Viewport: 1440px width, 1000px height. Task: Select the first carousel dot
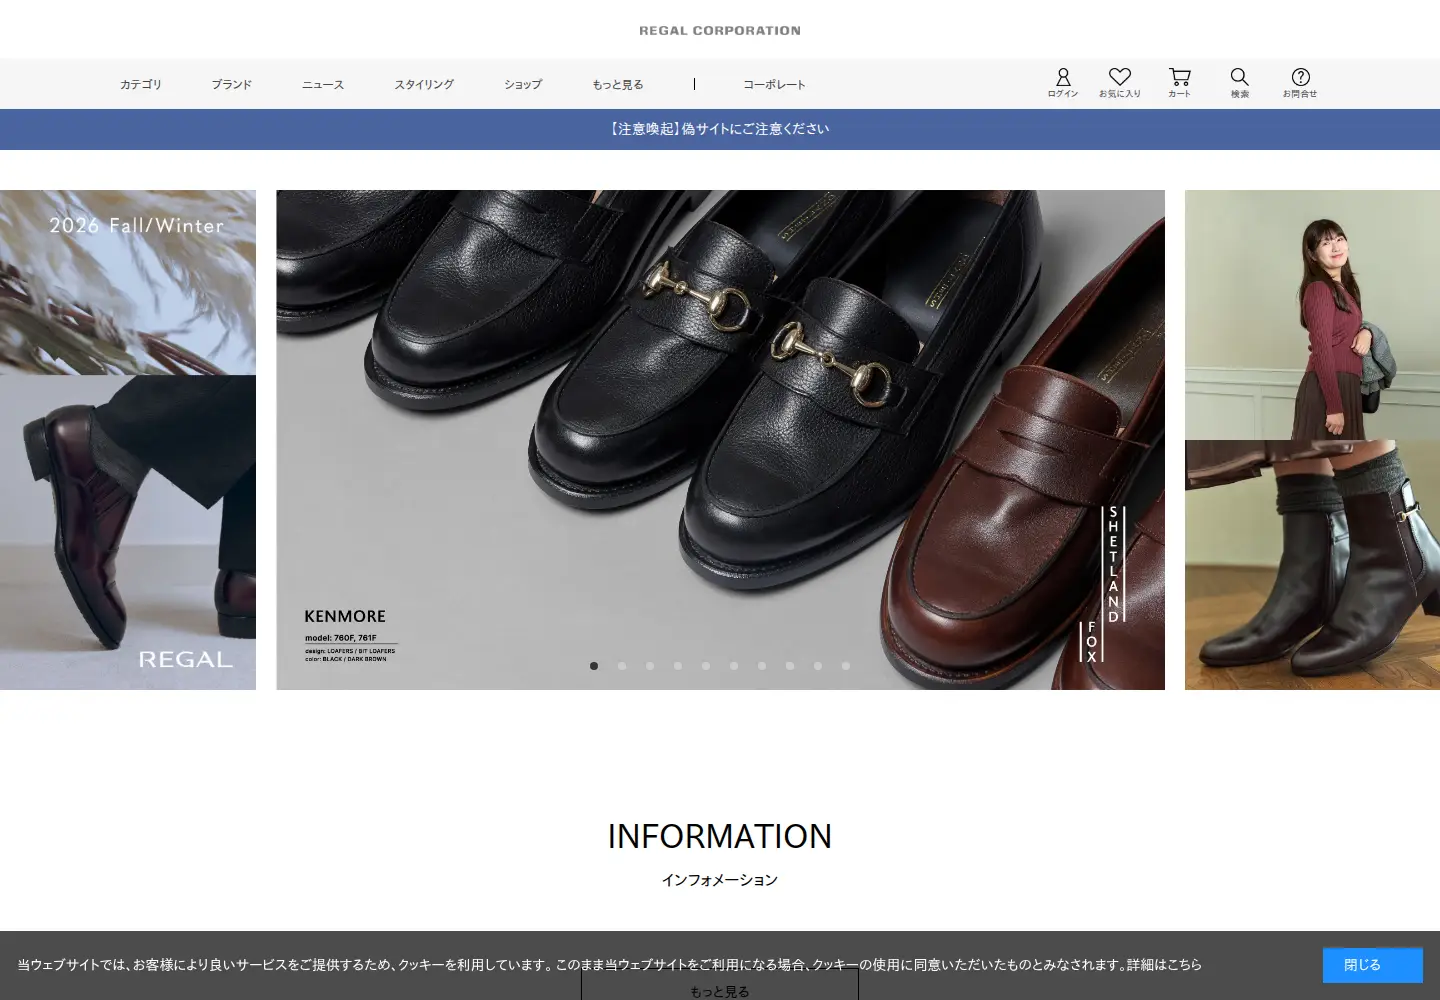coord(594,666)
